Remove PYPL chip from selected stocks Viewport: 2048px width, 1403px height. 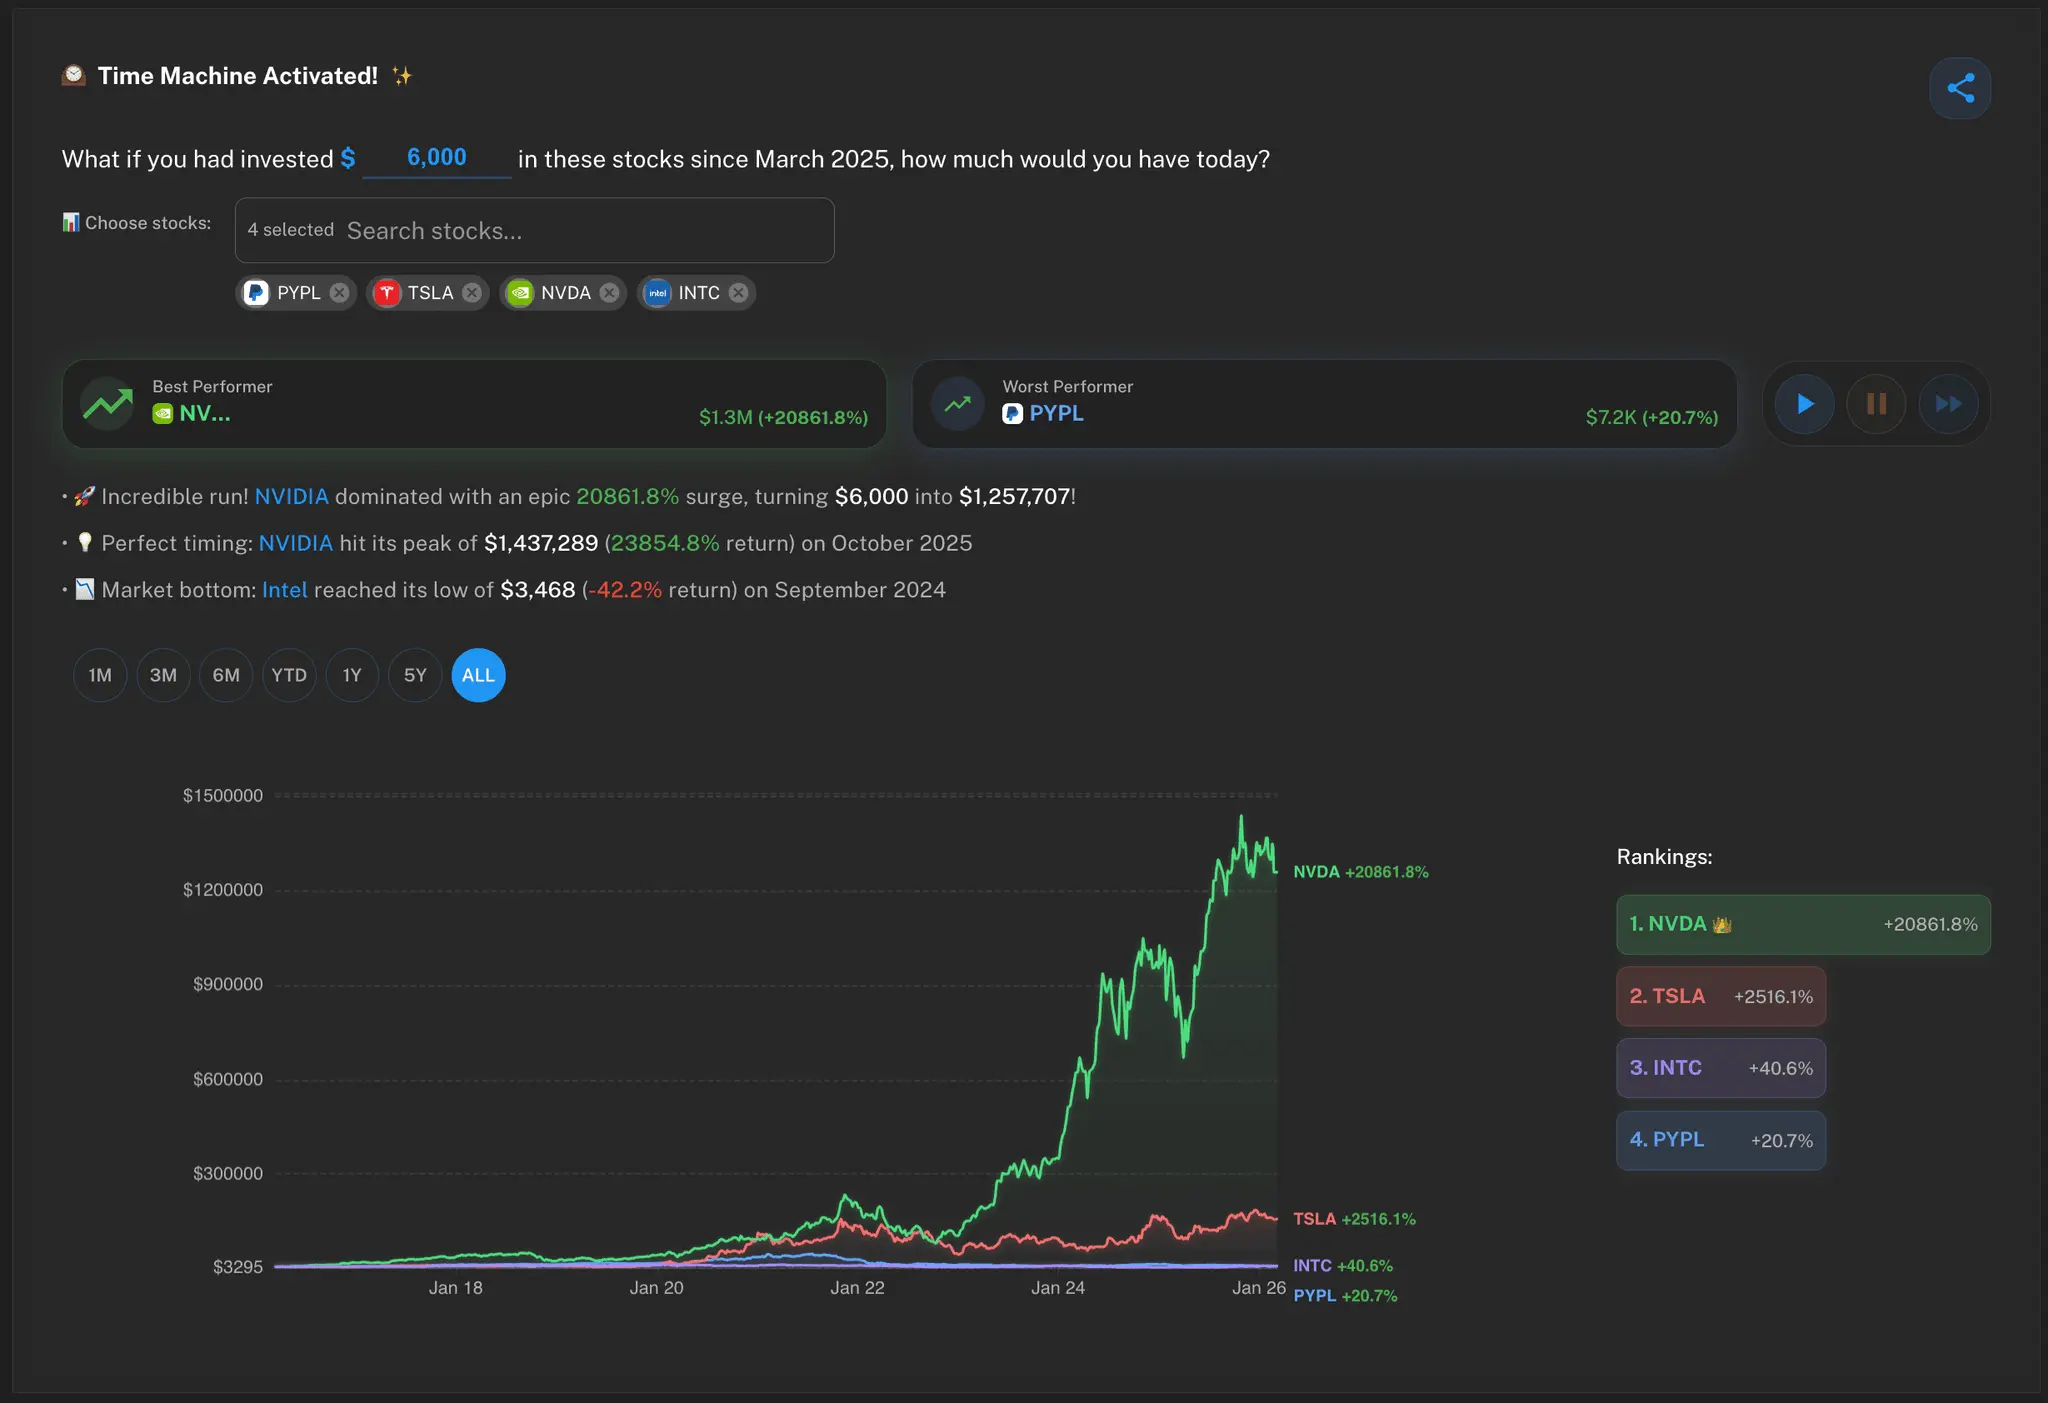pyautogui.click(x=340, y=292)
